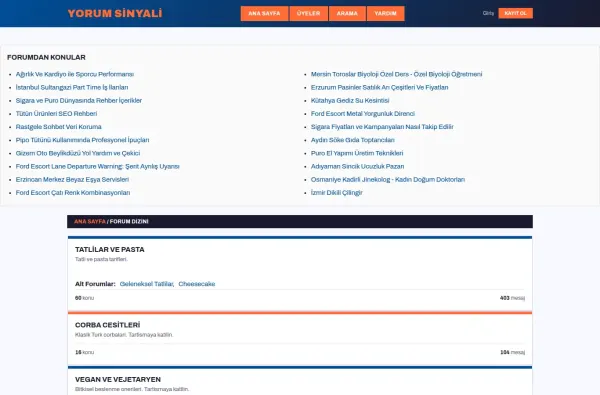The height and width of the screenshot is (395, 600).
Task: Open the ARAMA nav button
Action: point(347,13)
